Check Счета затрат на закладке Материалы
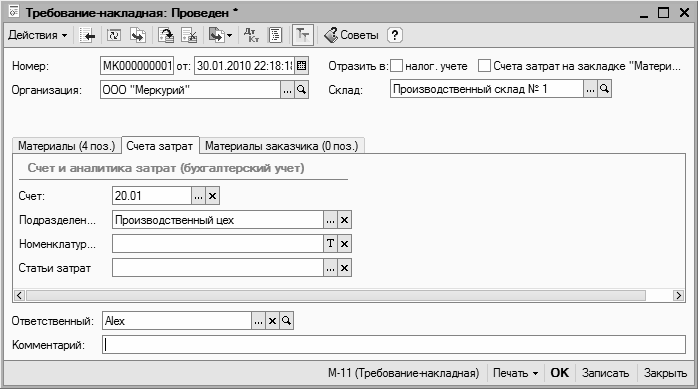 (x=484, y=66)
